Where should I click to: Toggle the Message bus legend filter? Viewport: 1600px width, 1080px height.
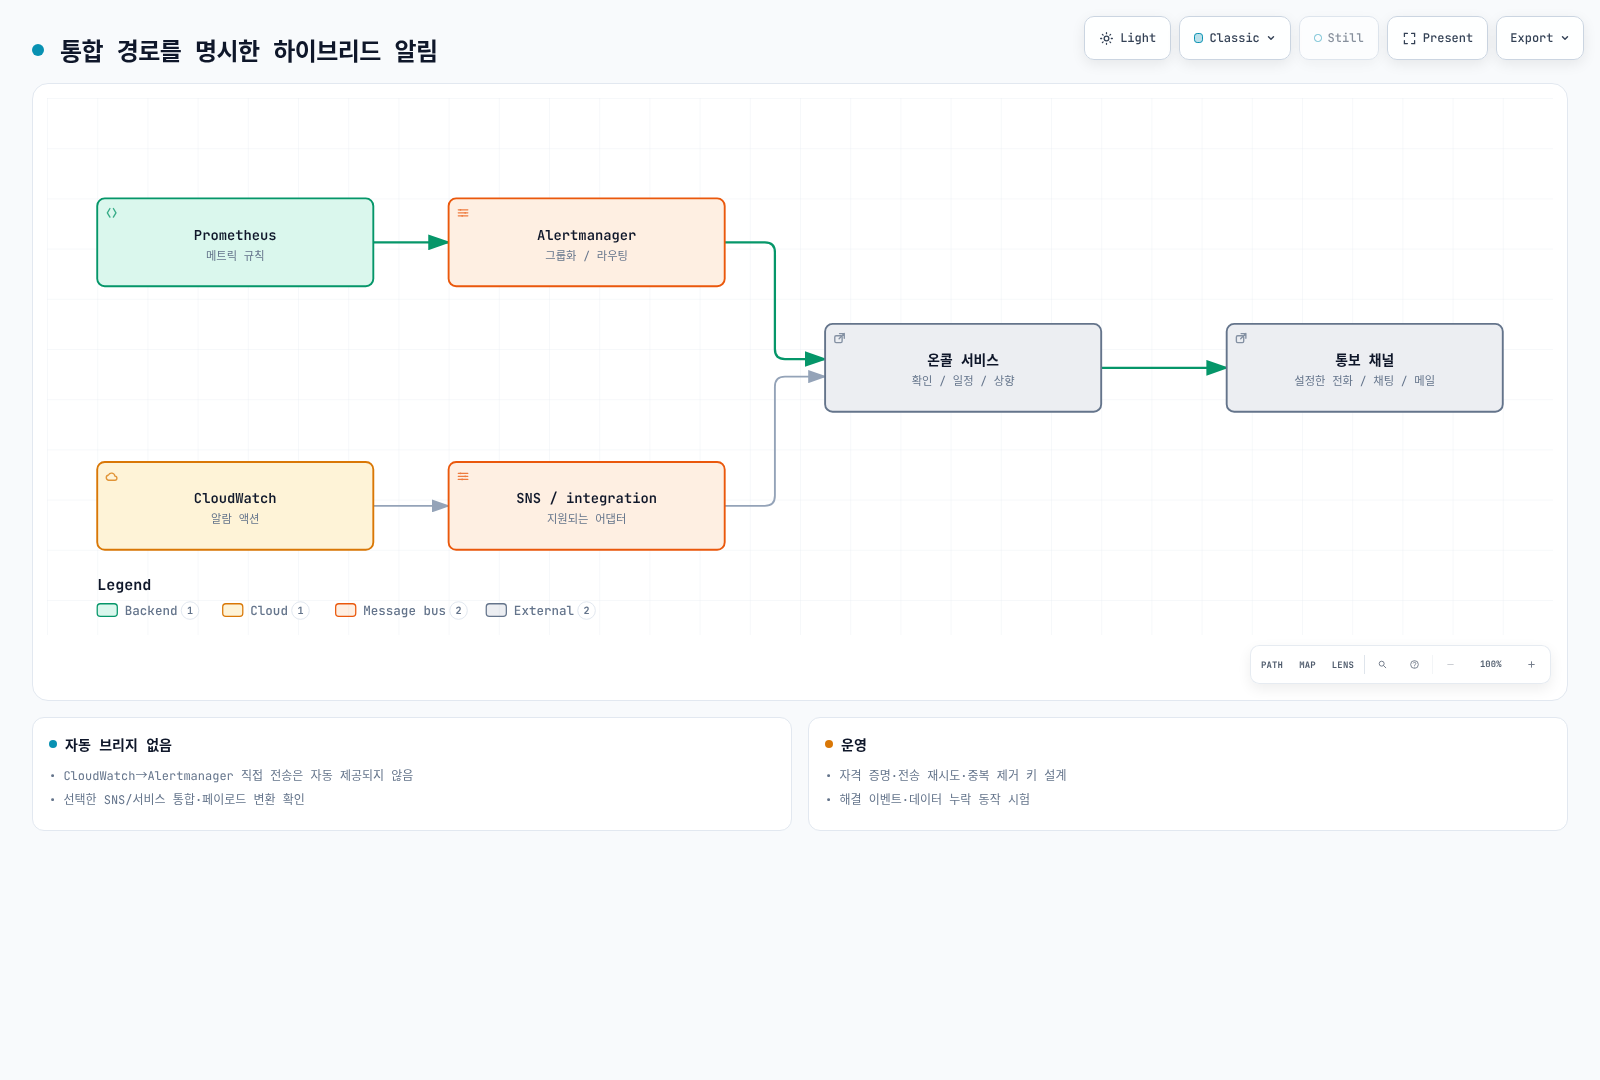(x=401, y=611)
